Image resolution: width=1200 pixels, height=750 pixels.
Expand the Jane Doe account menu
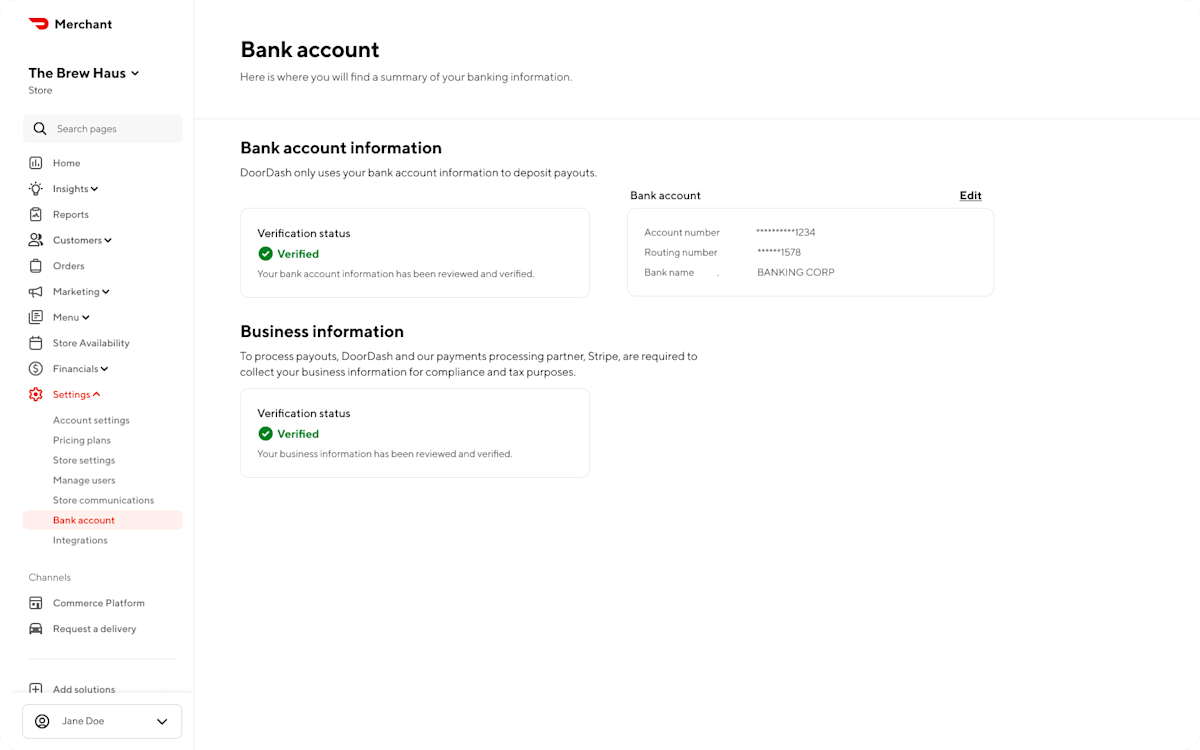[160, 721]
